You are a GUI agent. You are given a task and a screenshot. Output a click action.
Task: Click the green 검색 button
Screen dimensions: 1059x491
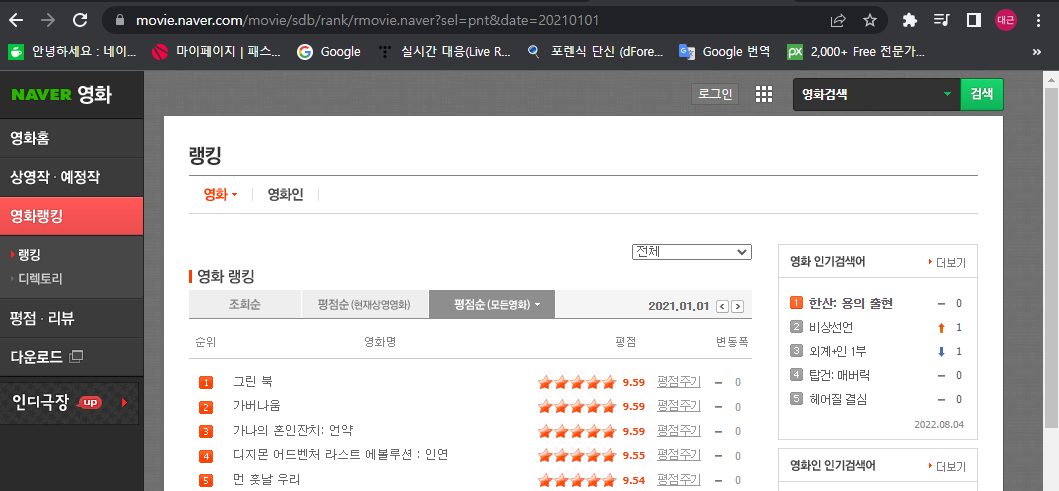(982, 95)
